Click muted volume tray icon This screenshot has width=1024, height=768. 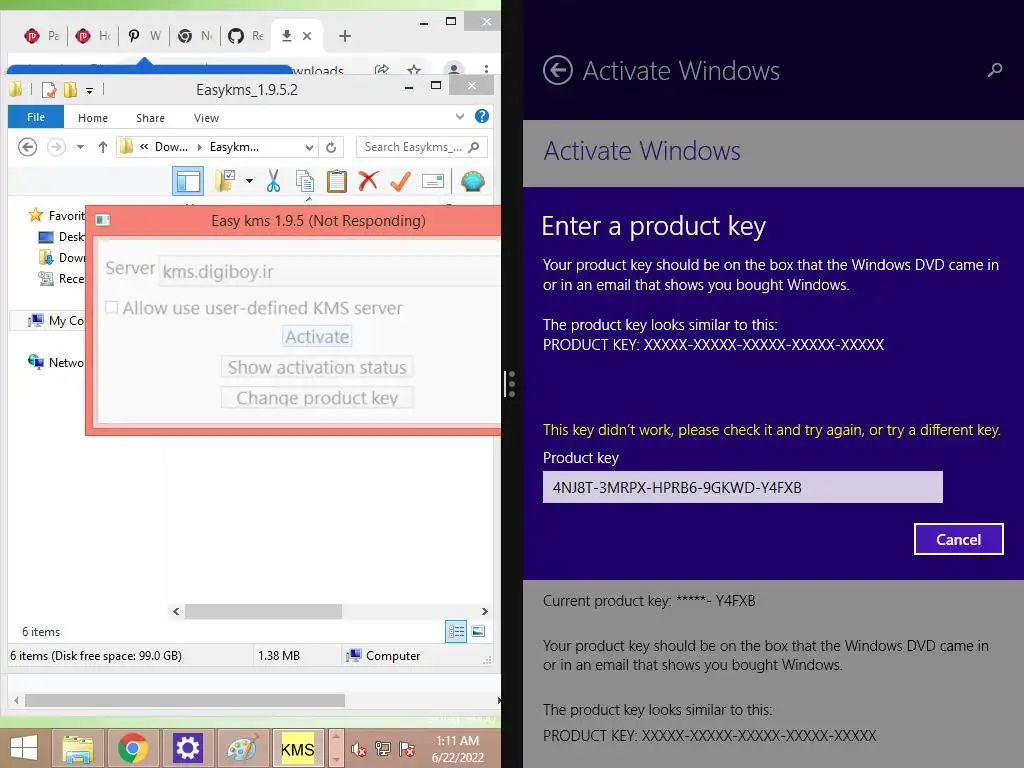pos(359,748)
